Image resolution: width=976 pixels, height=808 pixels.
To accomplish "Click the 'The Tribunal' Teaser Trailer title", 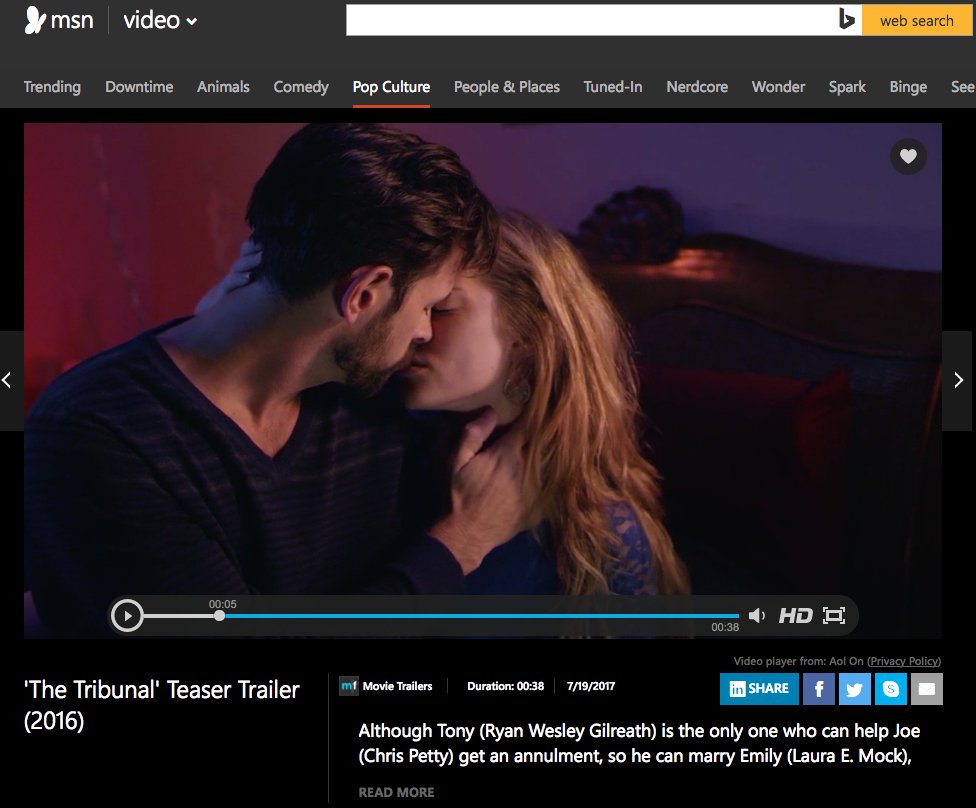I will [162, 705].
